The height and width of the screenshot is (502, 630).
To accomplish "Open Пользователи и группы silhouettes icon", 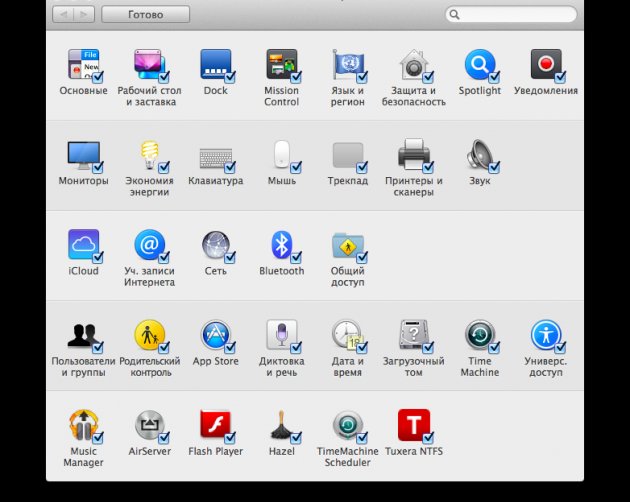I will (83, 335).
